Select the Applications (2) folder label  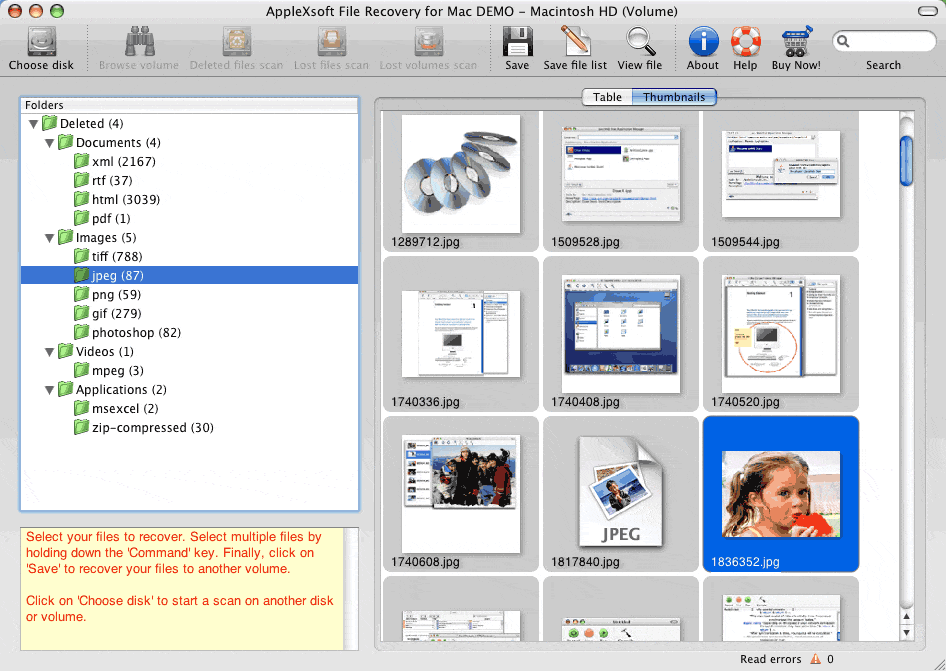click(121, 390)
